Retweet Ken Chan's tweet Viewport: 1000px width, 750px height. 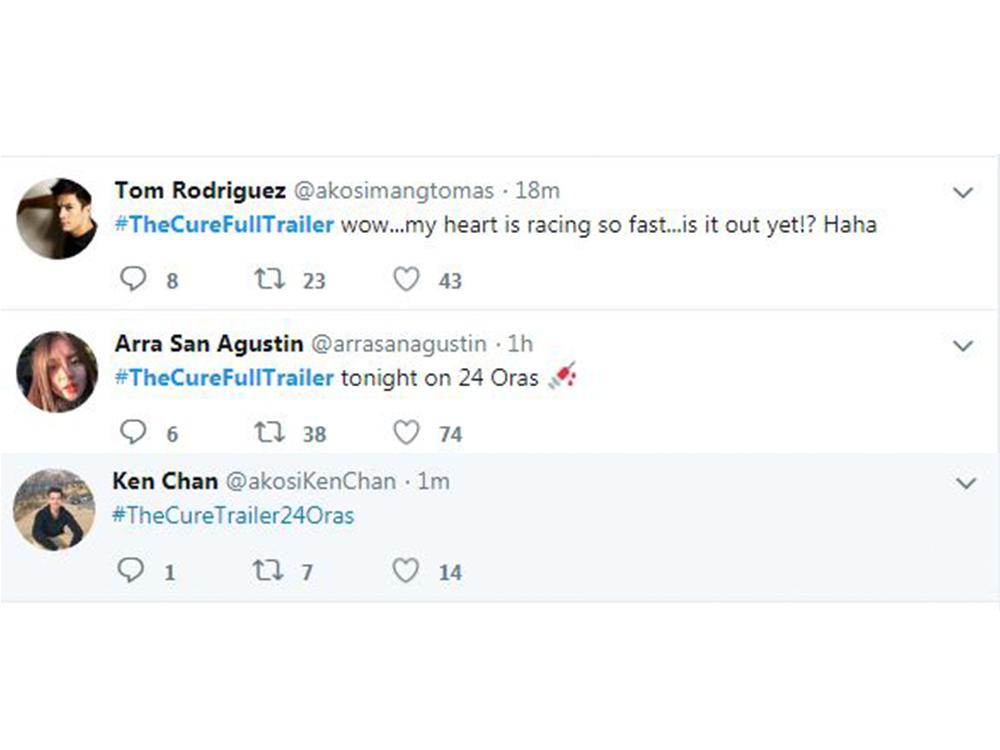point(268,570)
